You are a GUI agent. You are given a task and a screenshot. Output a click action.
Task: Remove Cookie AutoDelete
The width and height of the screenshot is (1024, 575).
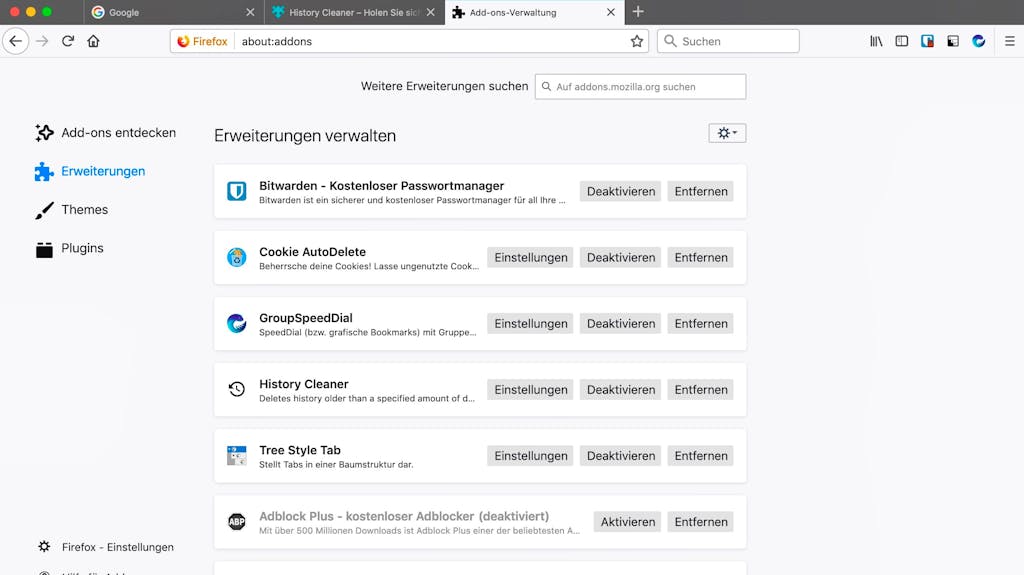(701, 257)
